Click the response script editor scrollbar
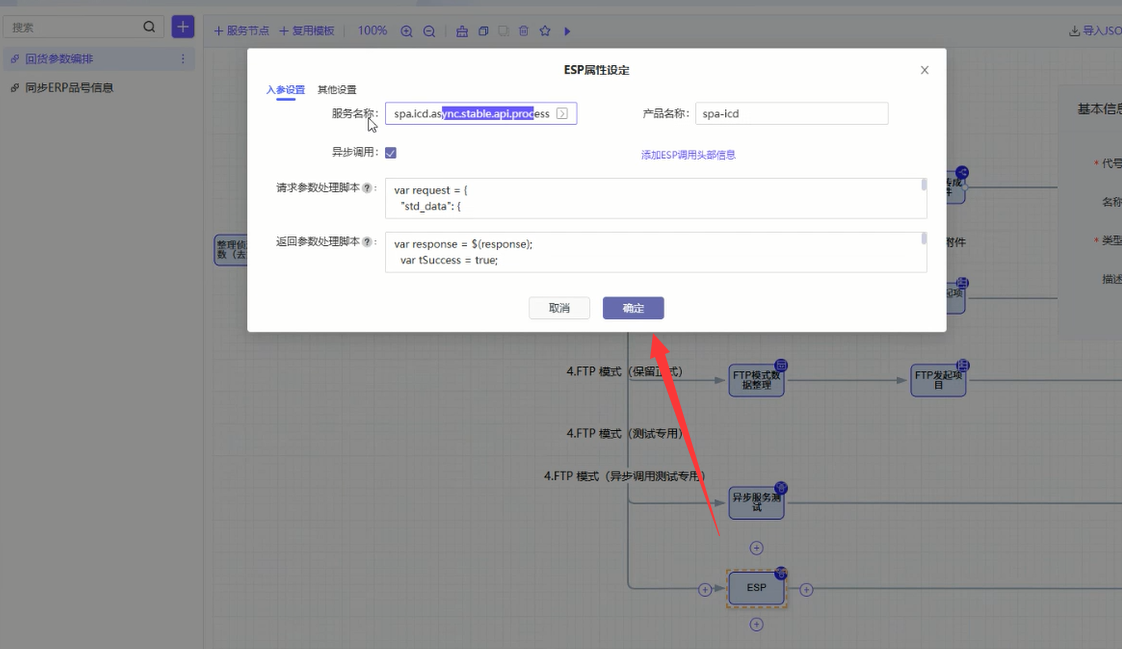Screen dimensions: 1122x649 pyautogui.click(x=924, y=238)
